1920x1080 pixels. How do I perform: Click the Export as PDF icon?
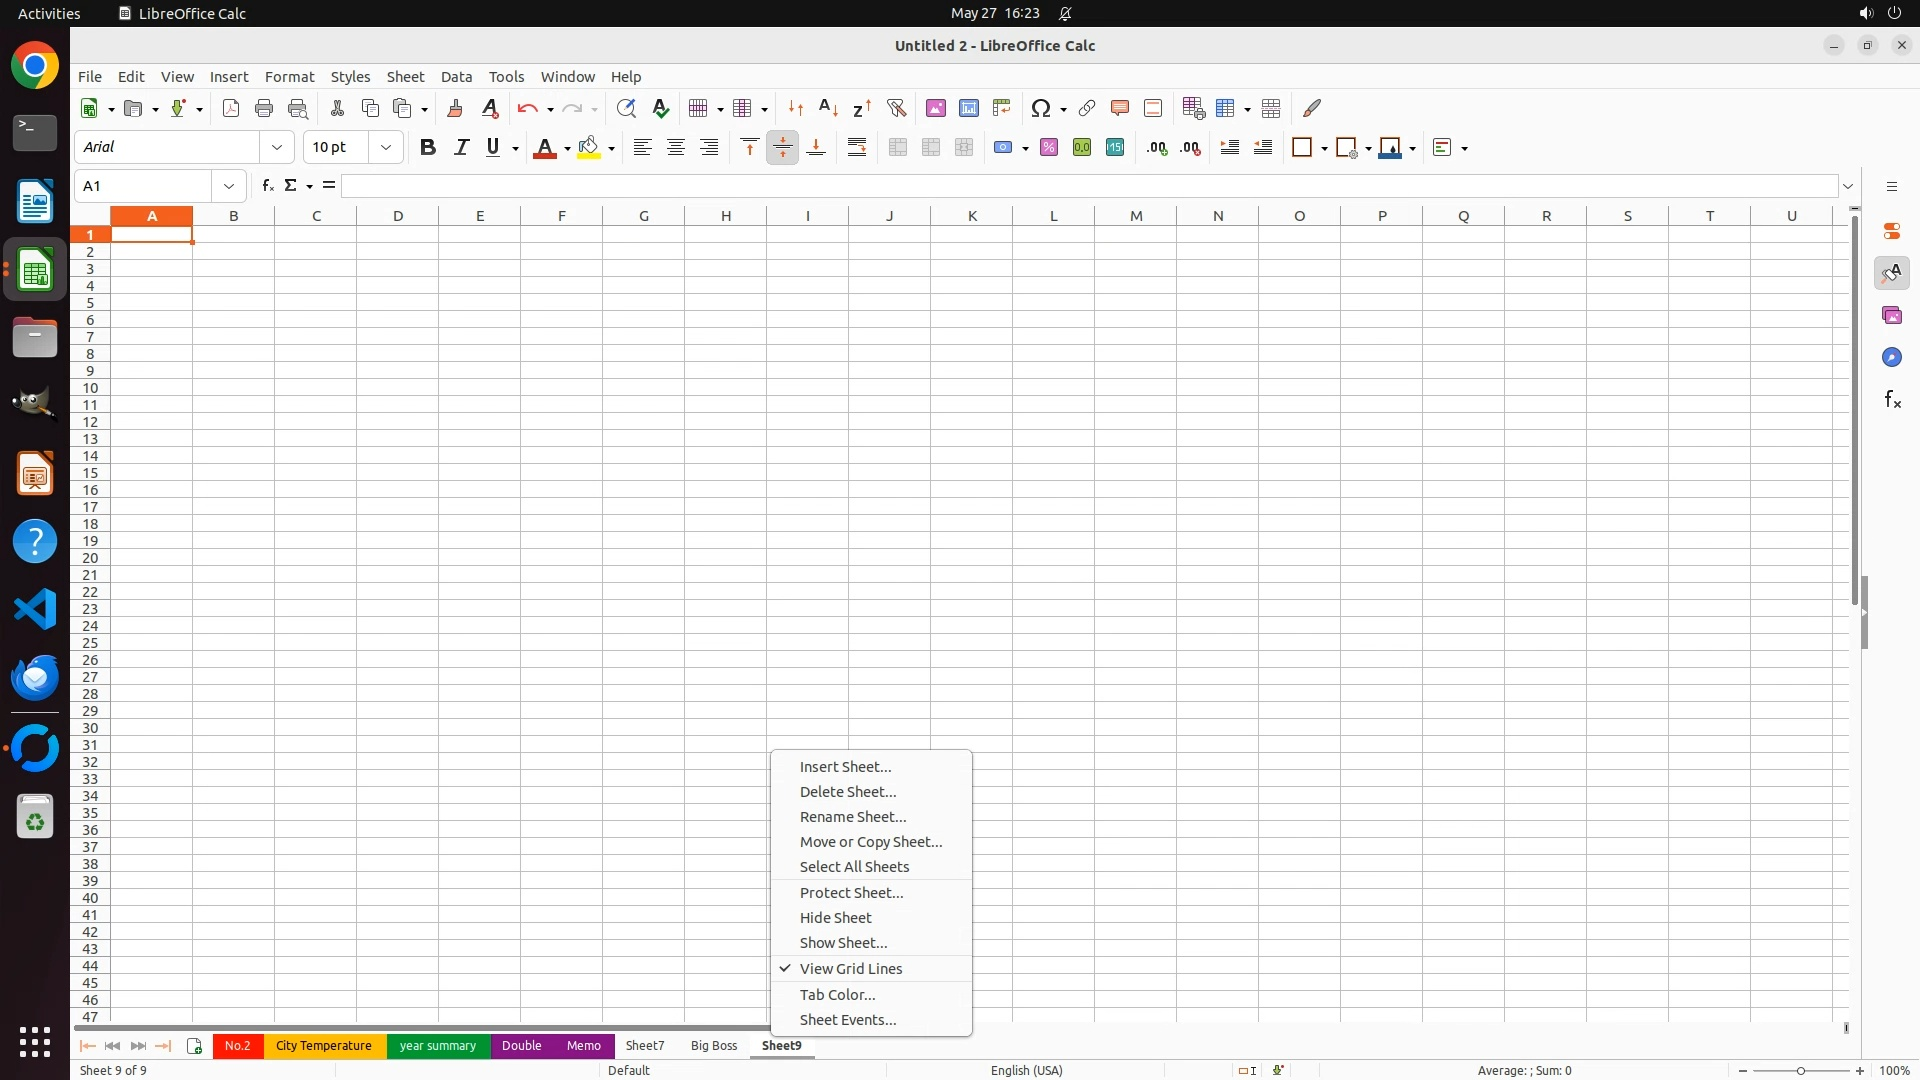pos(231,108)
